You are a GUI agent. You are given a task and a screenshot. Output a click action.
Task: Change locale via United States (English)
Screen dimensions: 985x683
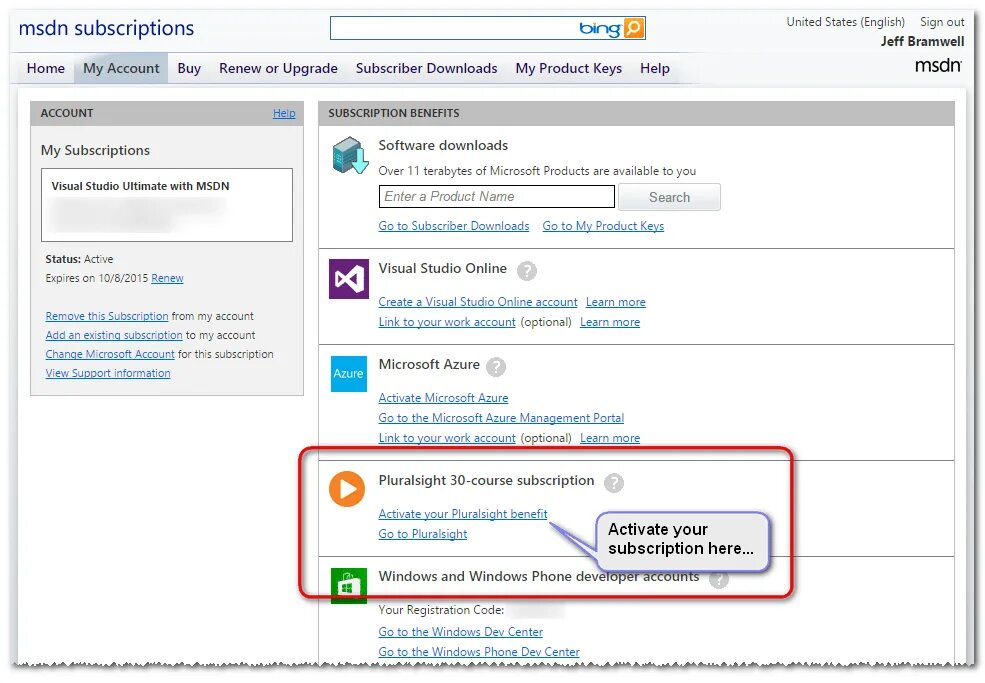(x=846, y=22)
